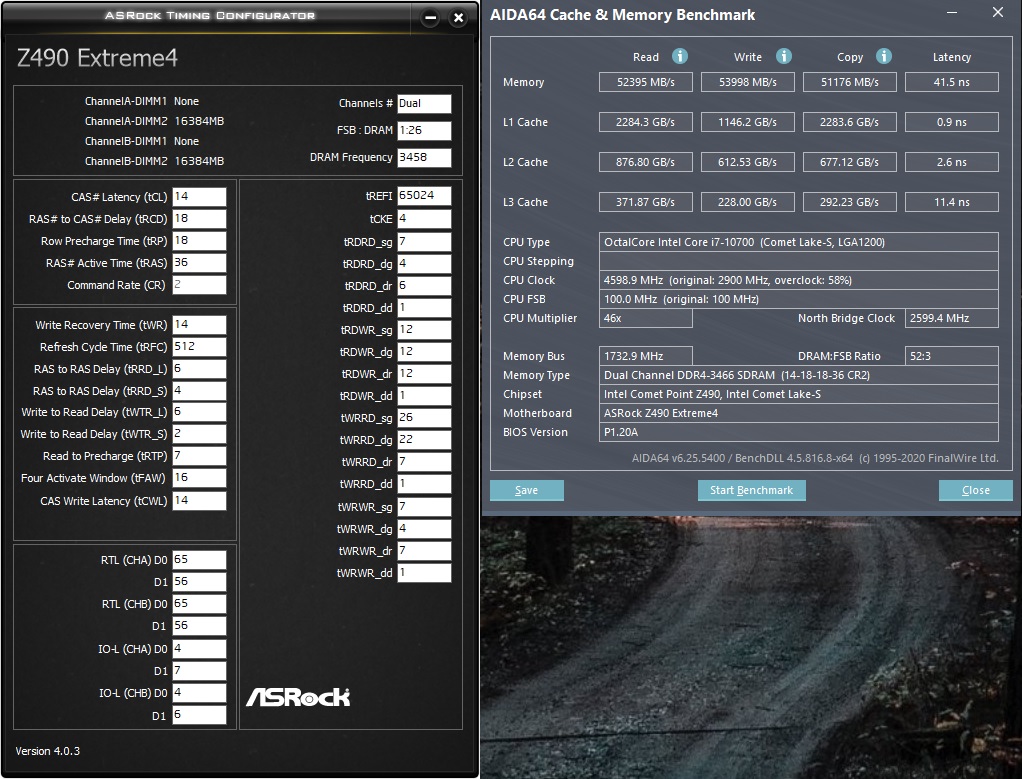Click the Close button in AIDA64
Image resolution: width=1022 pixels, height=779 pixels.
[975, 490]
